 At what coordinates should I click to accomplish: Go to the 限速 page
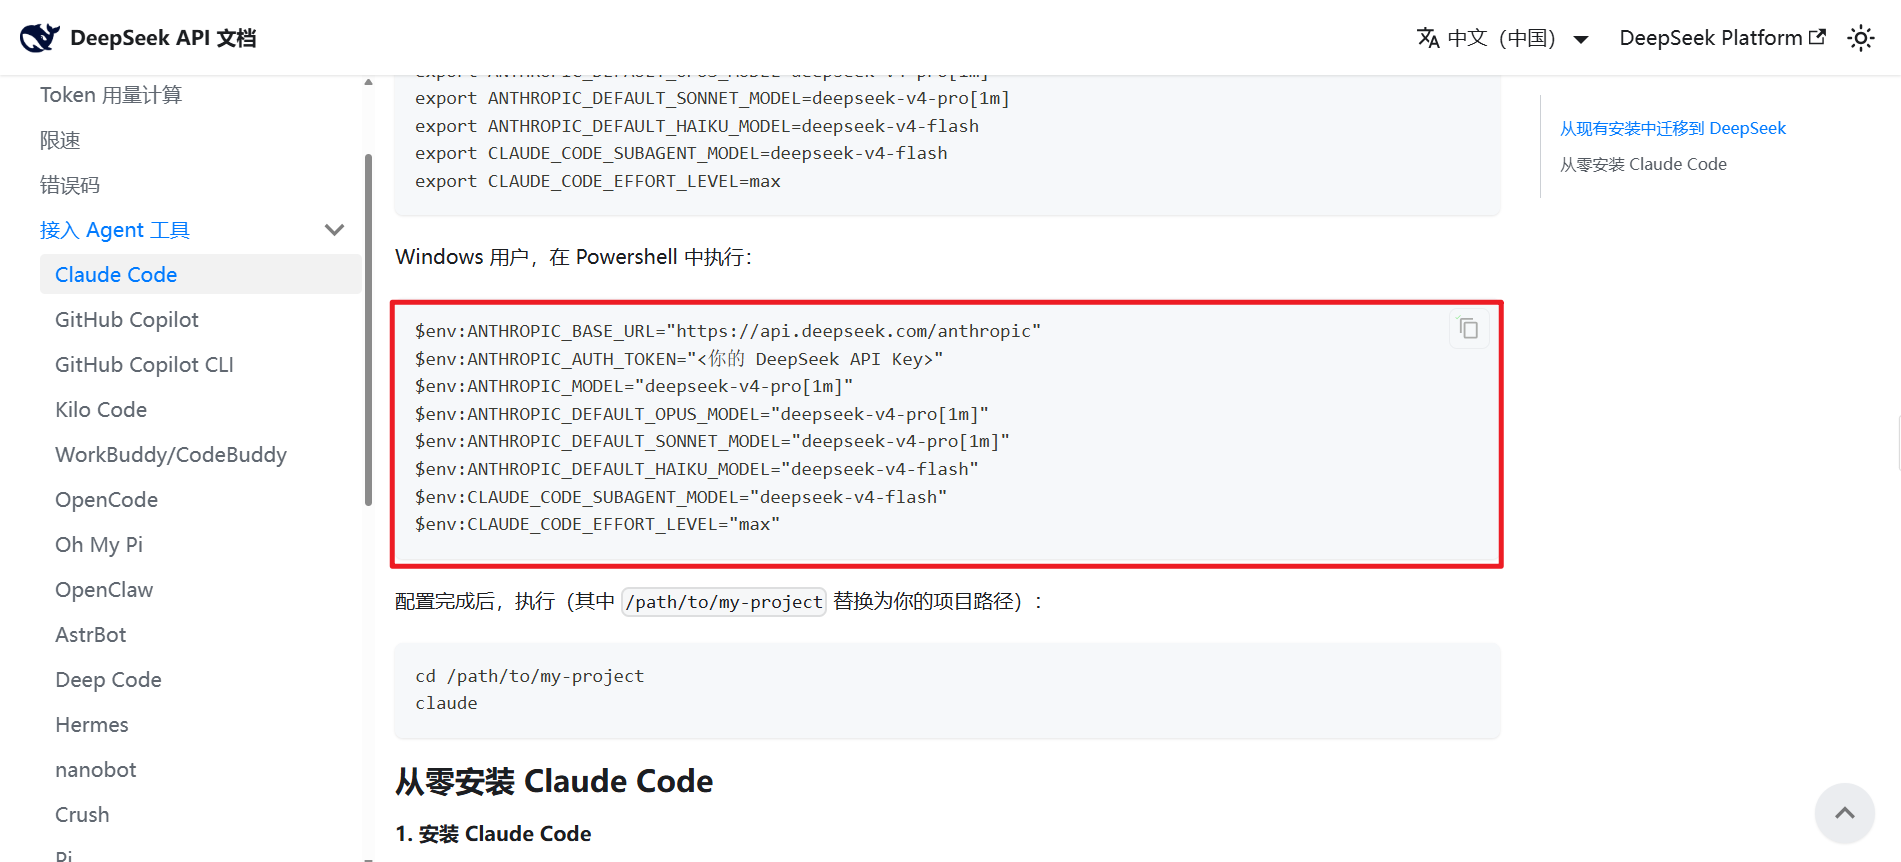(60, 140)
